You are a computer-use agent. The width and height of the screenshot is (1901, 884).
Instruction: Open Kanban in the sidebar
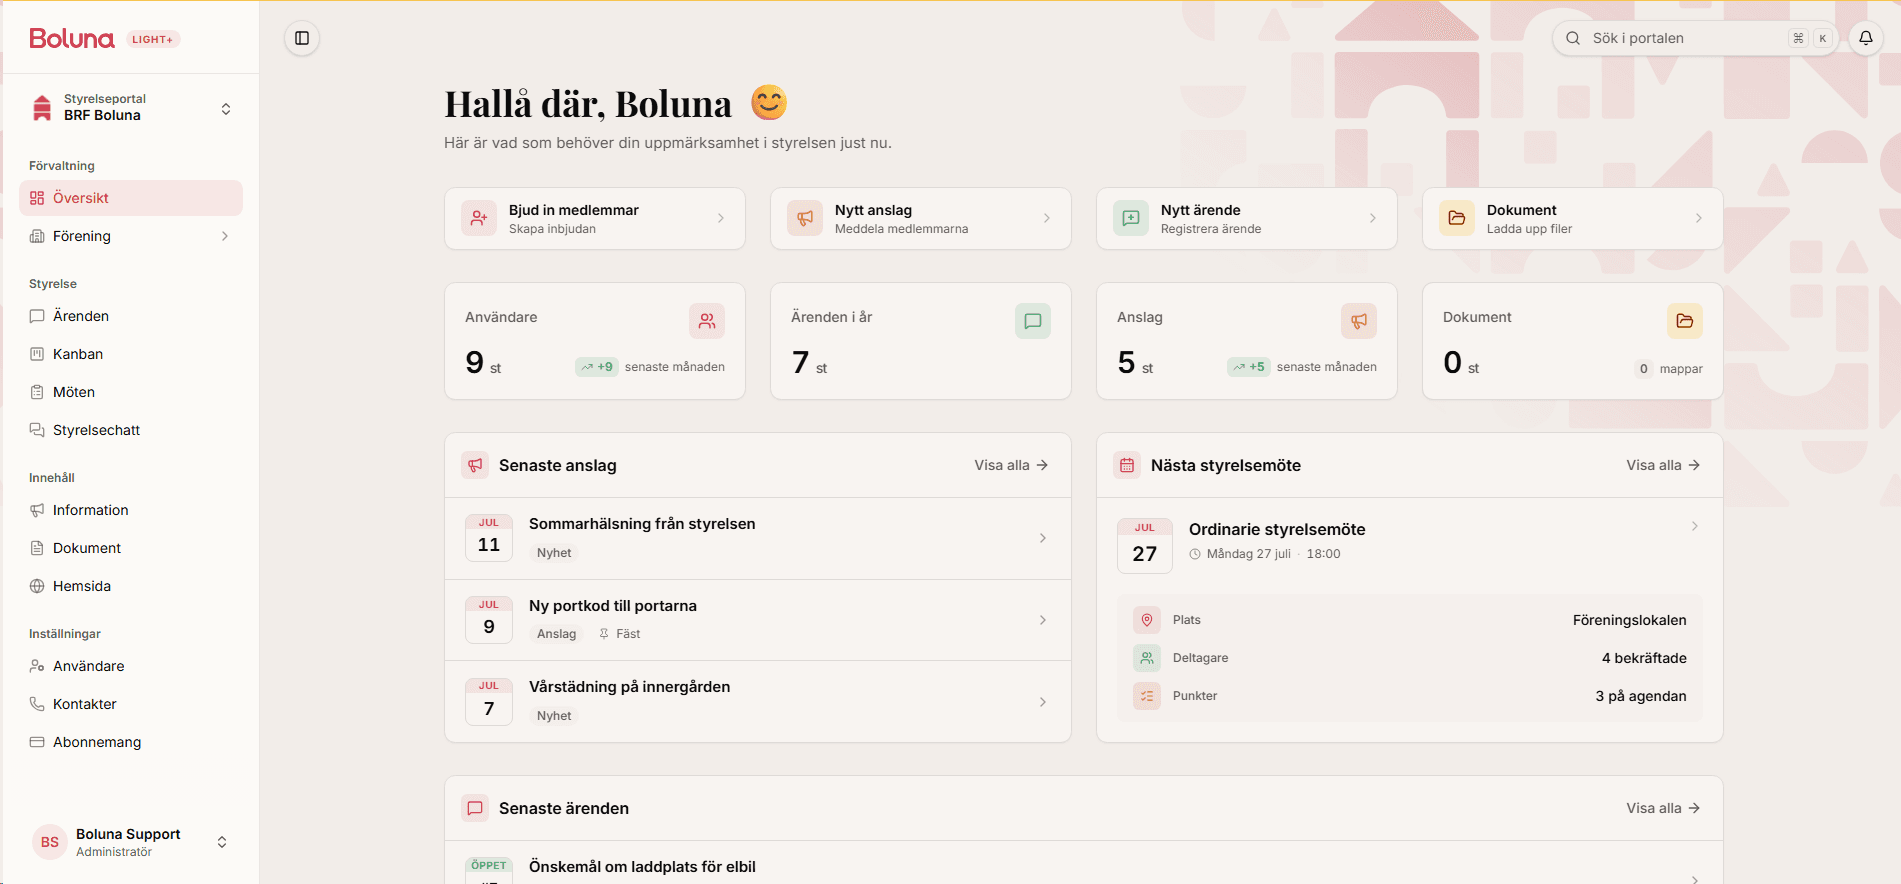coord(131,354)
